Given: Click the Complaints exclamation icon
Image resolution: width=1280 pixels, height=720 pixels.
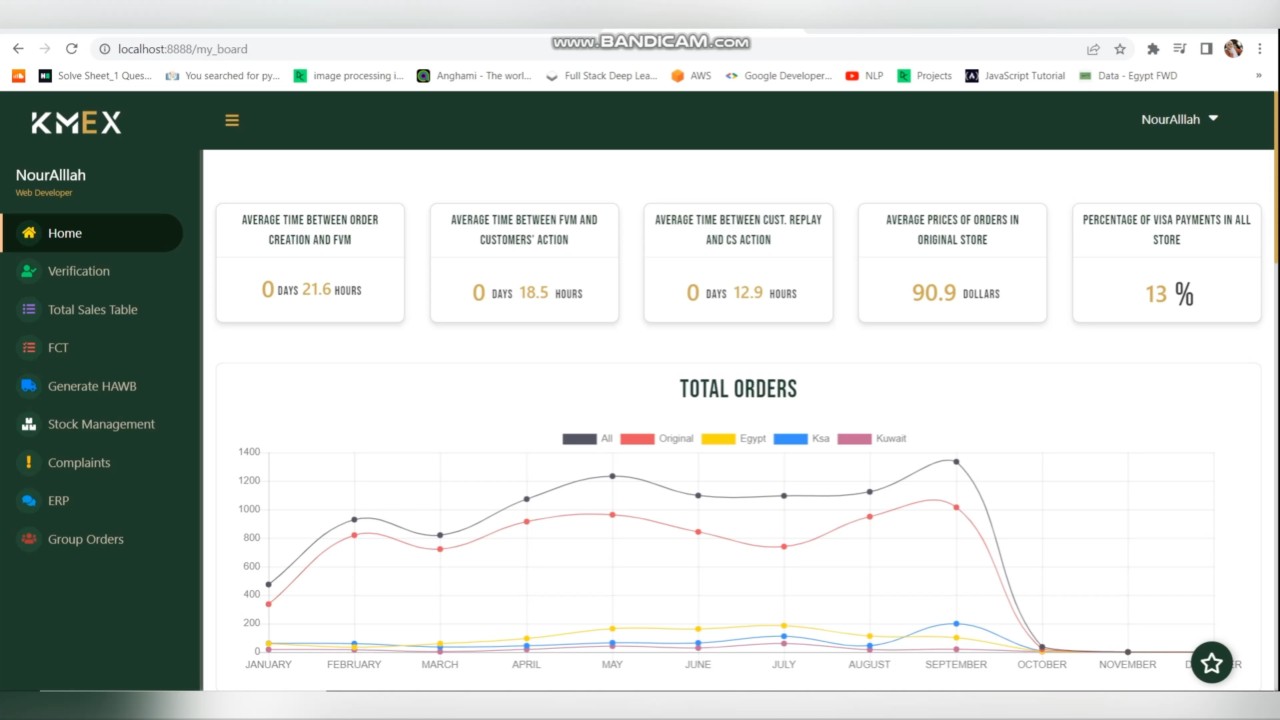Looking at the screenshot, I should coord(29,462).
